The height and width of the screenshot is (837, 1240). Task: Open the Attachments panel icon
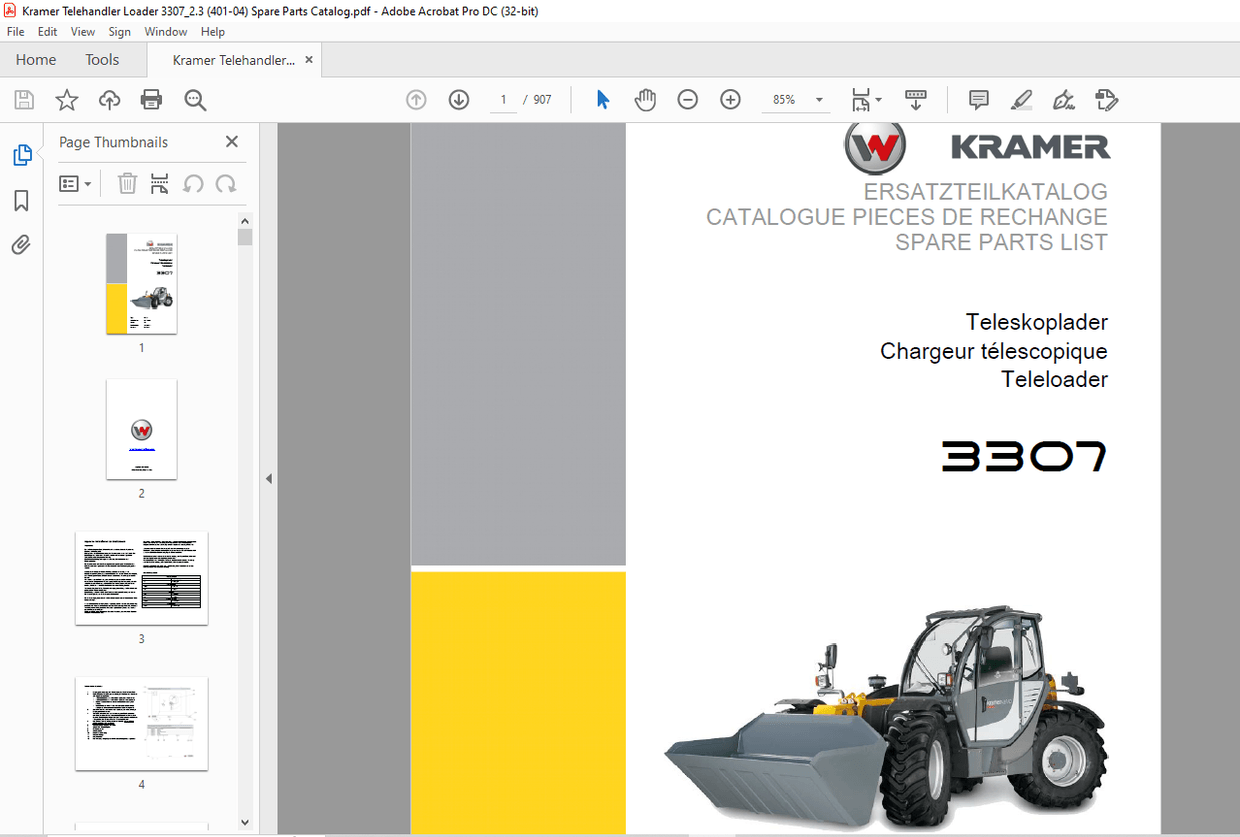22,244
